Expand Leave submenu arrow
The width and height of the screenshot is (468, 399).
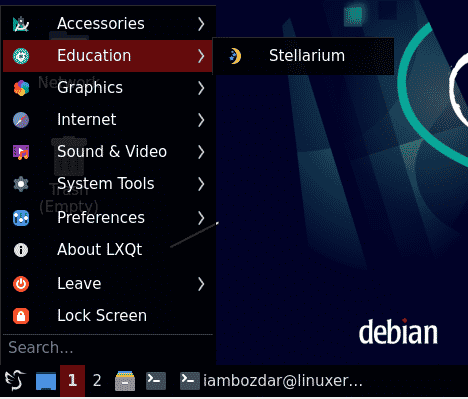pos(201,284)
